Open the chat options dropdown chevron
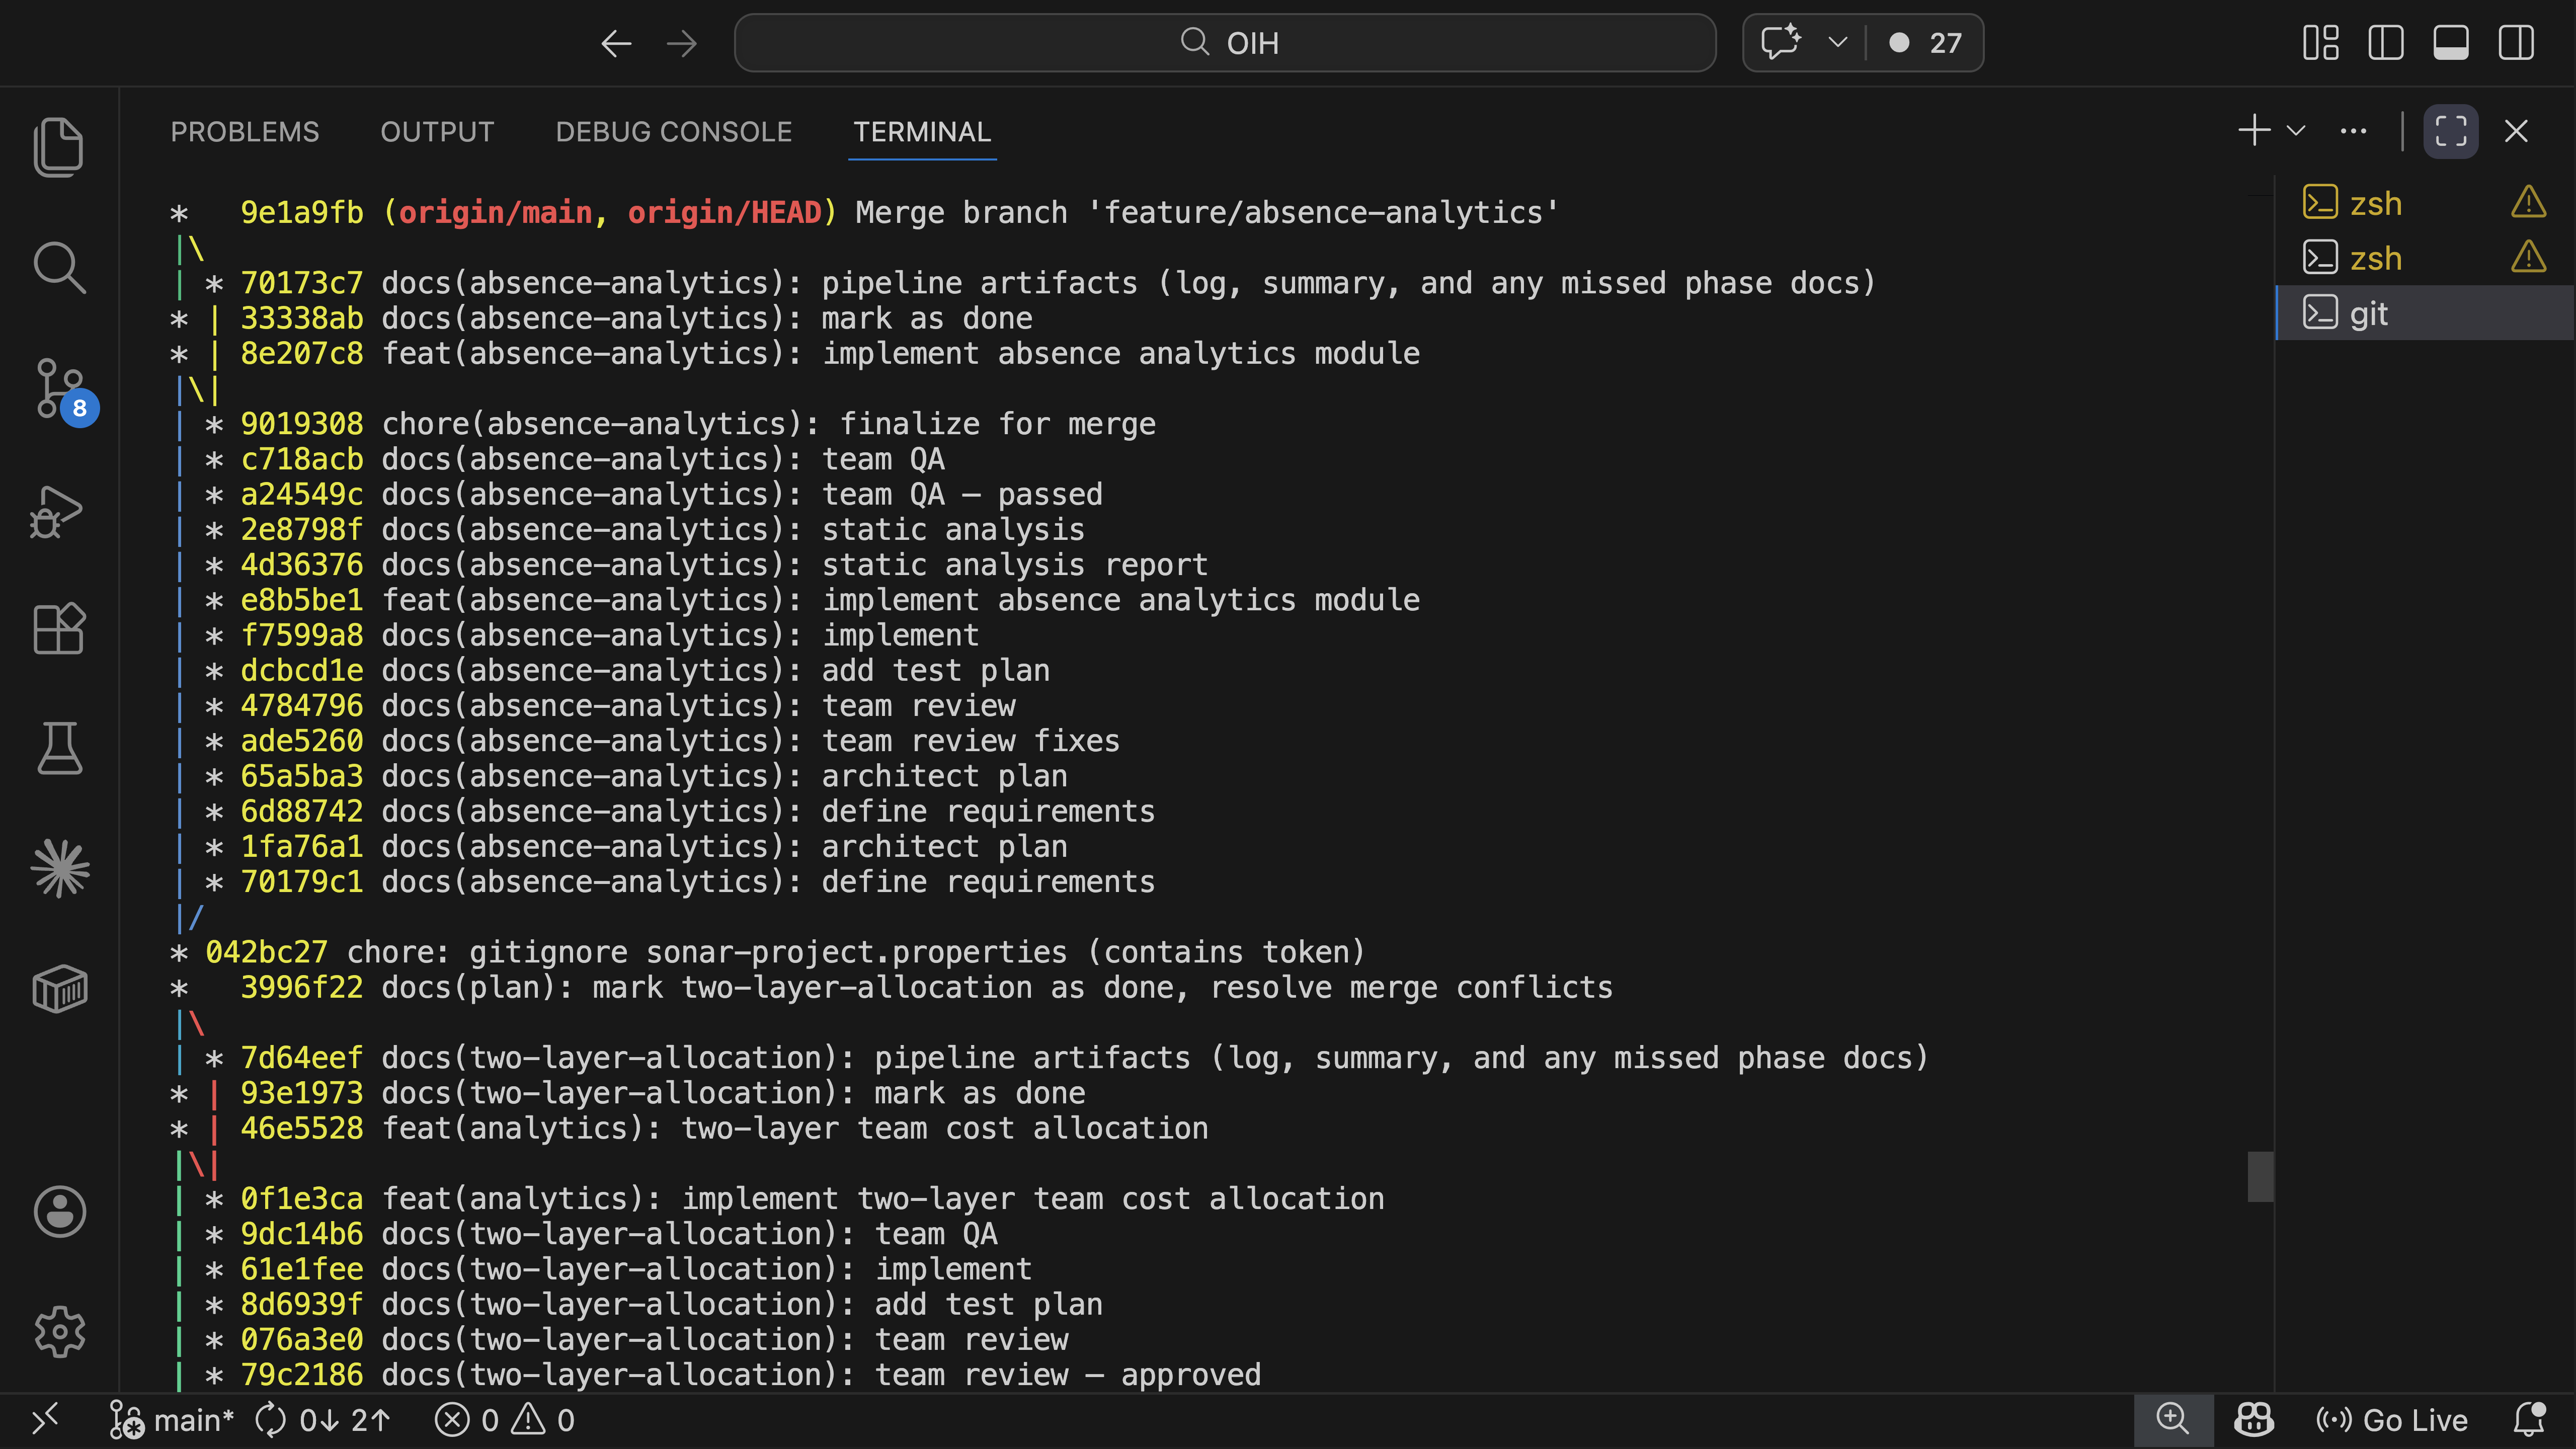The width and height of the screenshot is (2576, 1449). (1837, 43)
